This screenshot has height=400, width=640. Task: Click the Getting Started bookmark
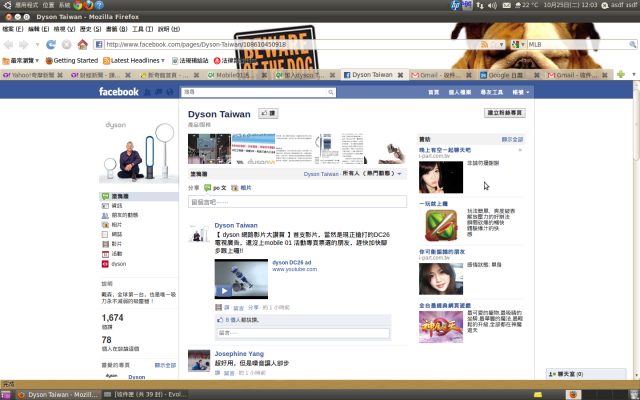72,61
